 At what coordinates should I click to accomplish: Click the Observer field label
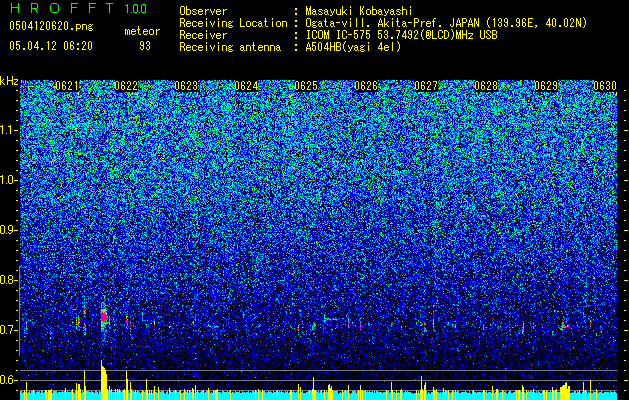coord(203,11)
